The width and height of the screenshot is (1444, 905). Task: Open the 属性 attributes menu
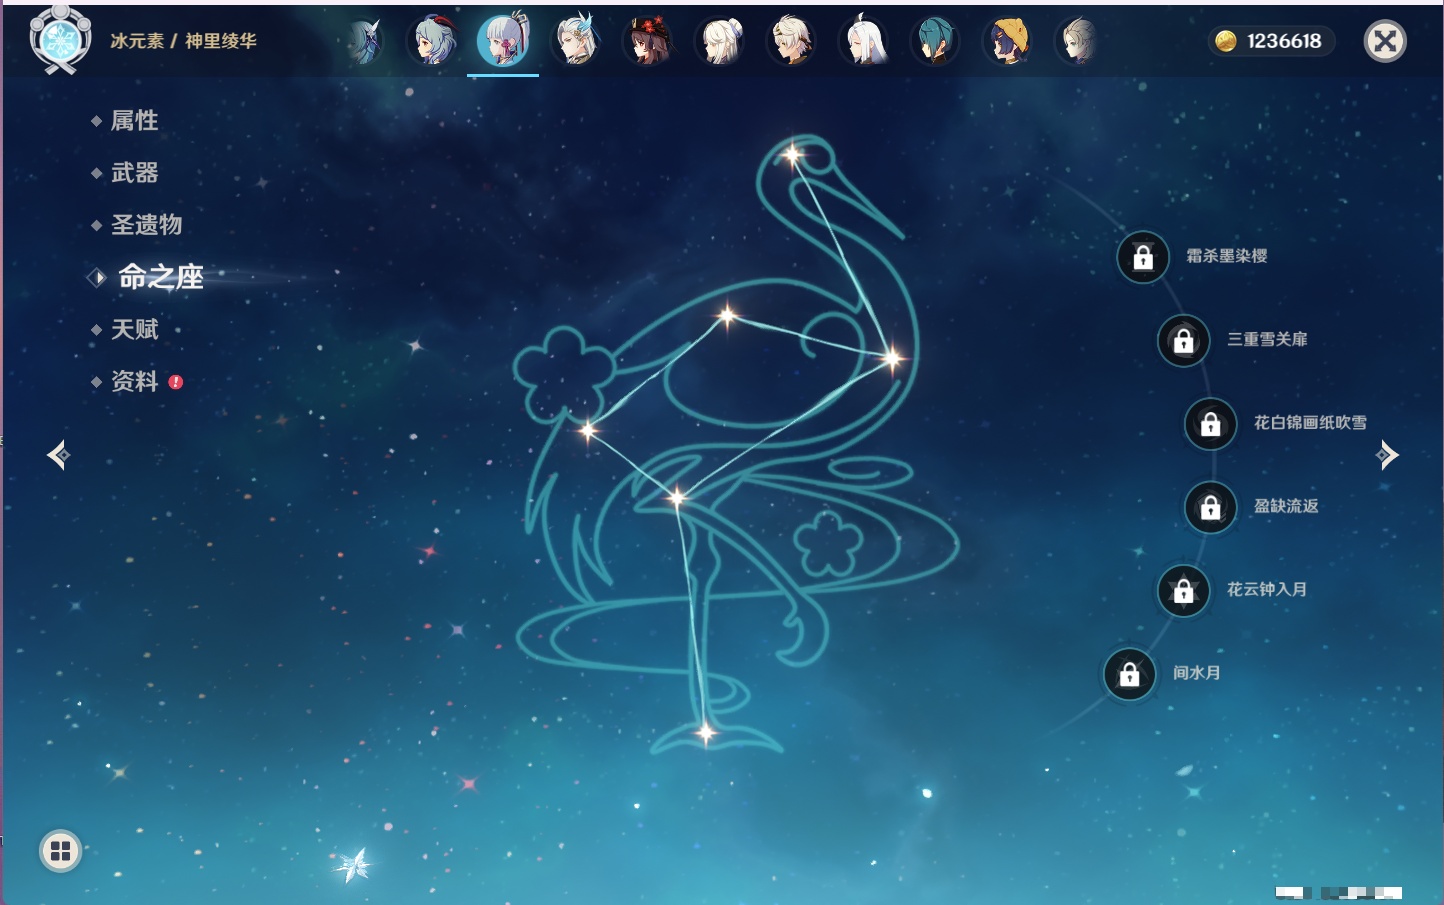click(x=134, y=121)
